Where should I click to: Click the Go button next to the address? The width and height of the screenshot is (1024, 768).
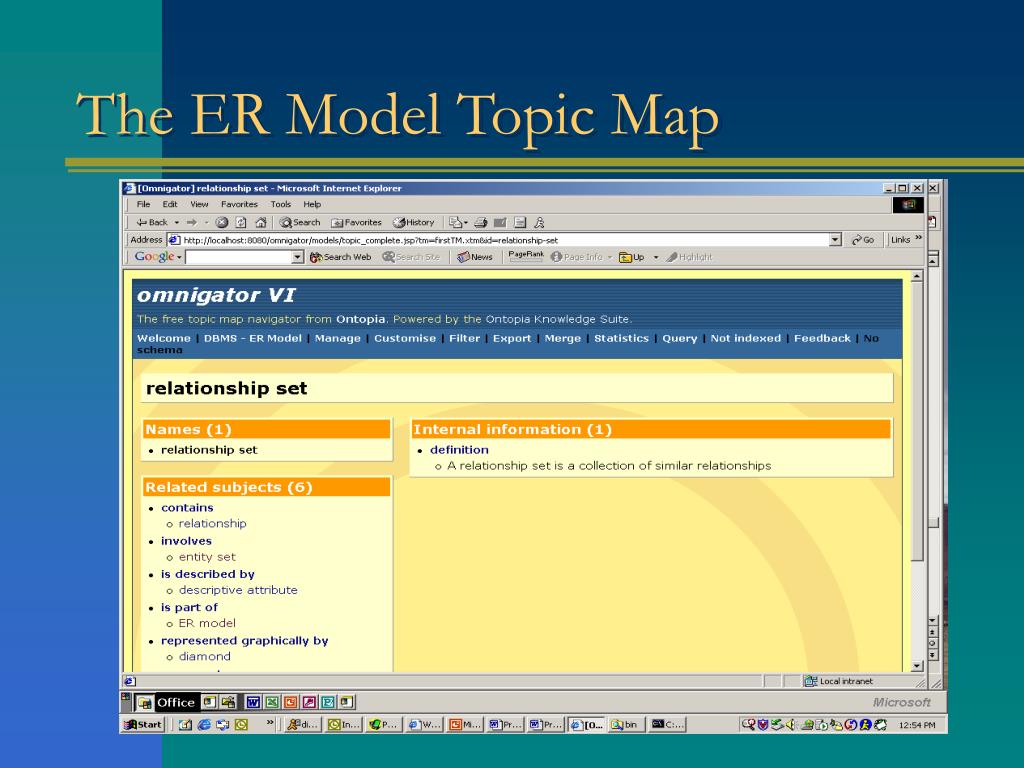coord(863,240)
